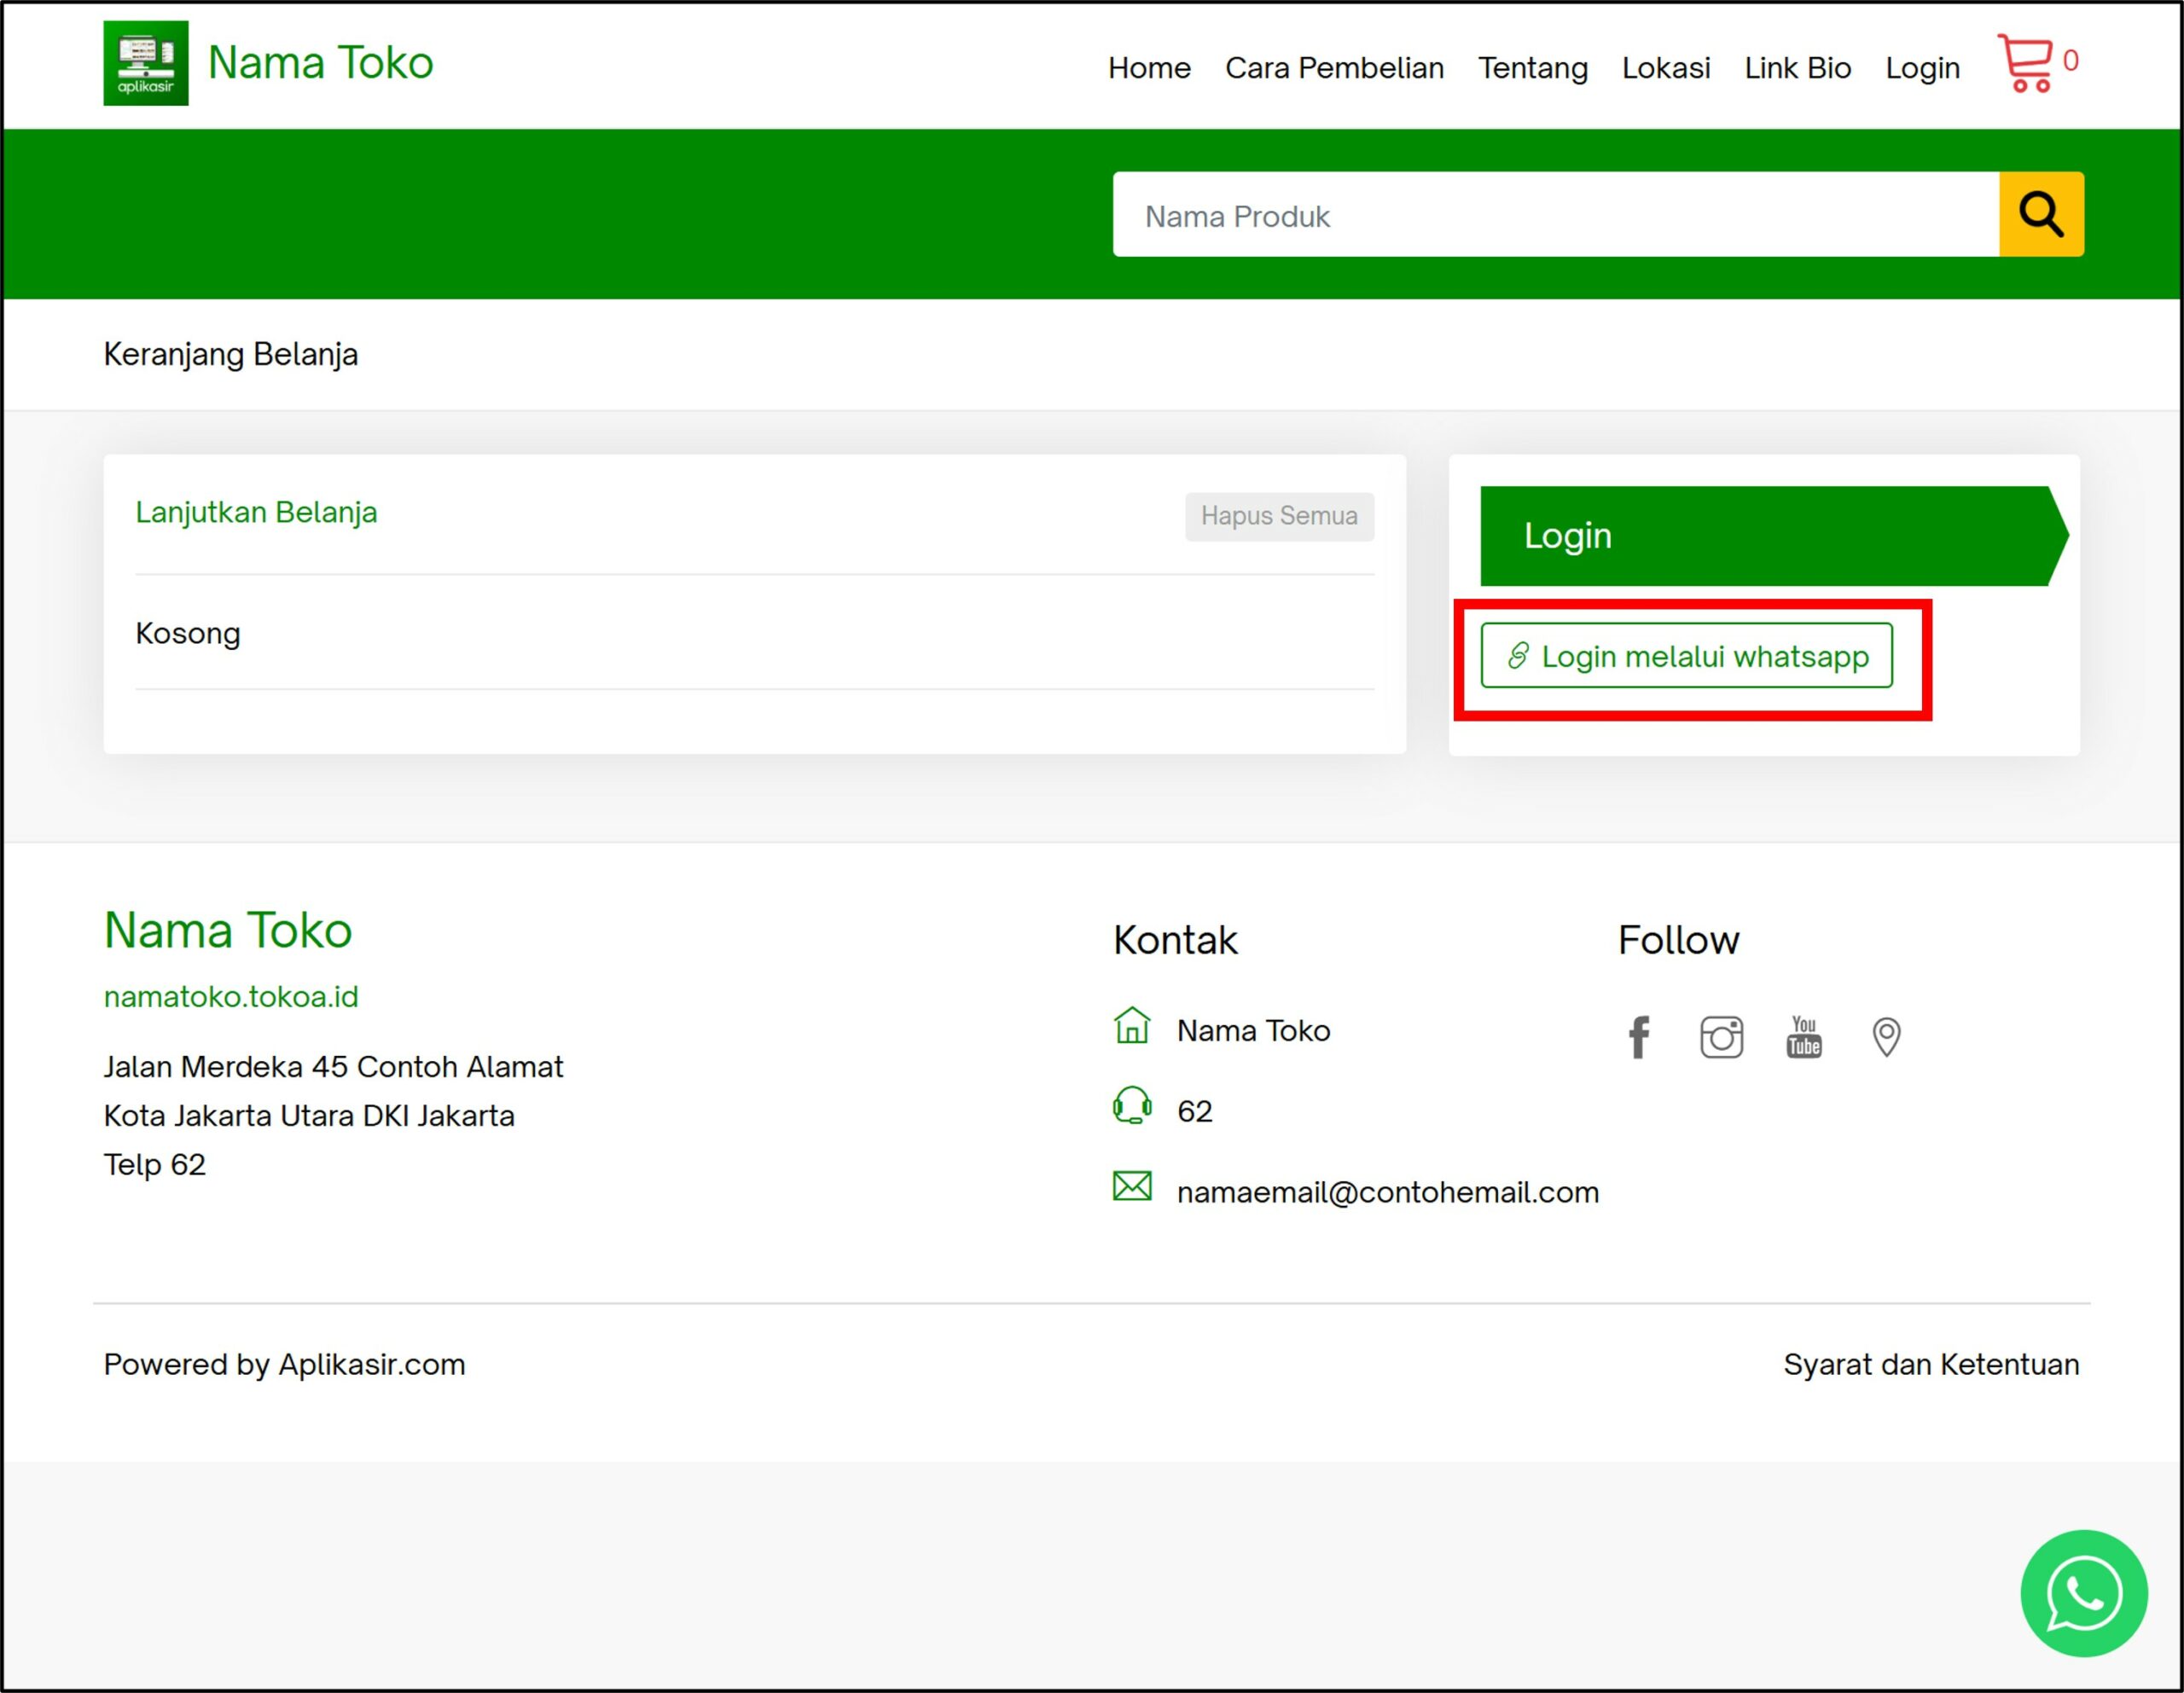The image size is (2184, 1693).
Task: Open the Syarat dan Ketentuan link
Action: click(x=1931, y=1364)
